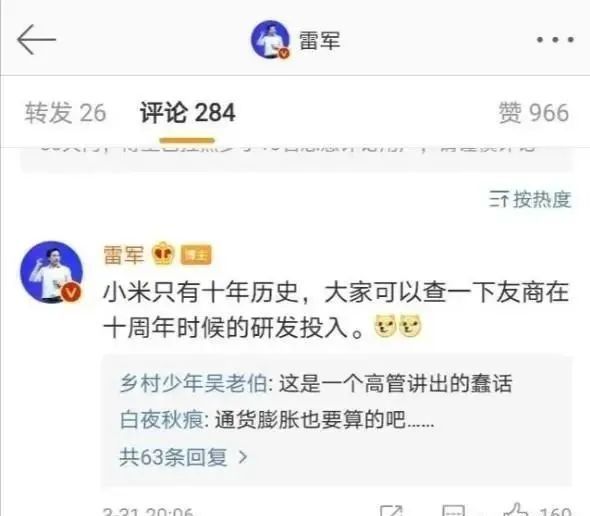Open the 赞 966 likes tab
Image resolution: width=590 pixels, height=516 pixels.
click(x=534, y=113)
